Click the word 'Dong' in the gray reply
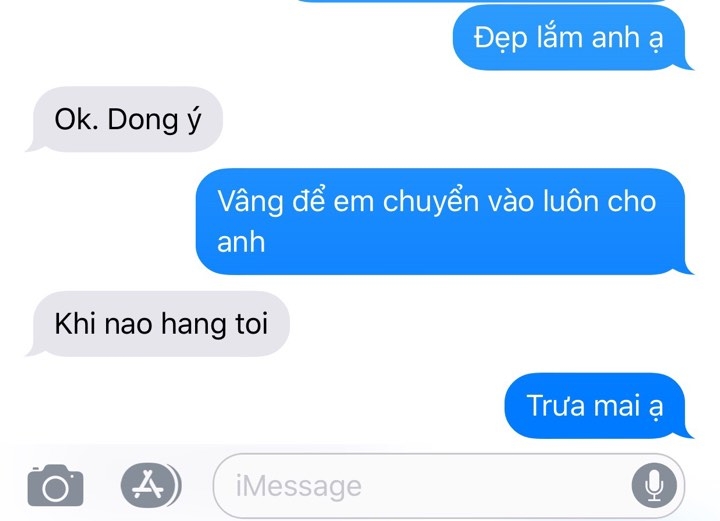This screenshot has height=521, width=720. pyautogui.click(x=143, y=120)
